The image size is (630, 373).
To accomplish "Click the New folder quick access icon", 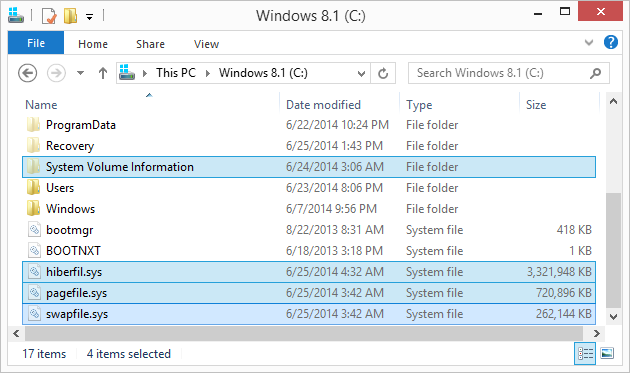I will [70, 16].
